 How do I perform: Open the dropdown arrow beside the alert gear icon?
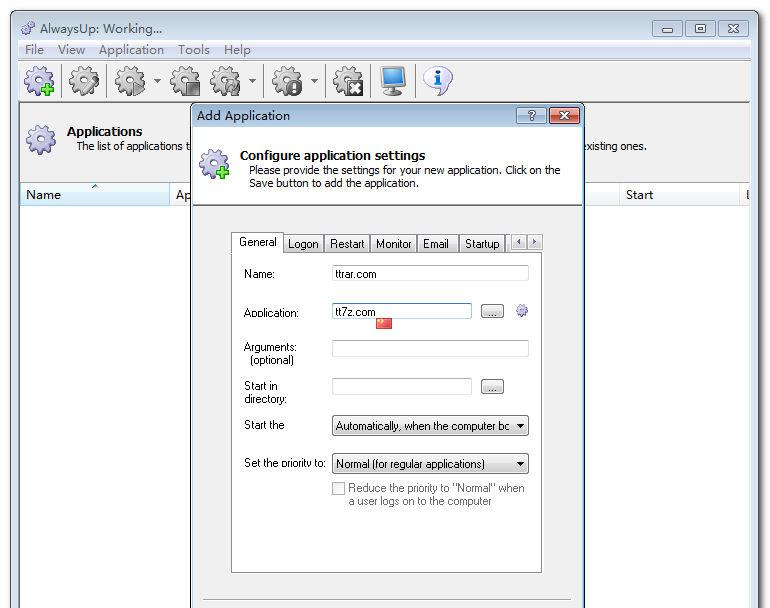[x=314, y=81]
